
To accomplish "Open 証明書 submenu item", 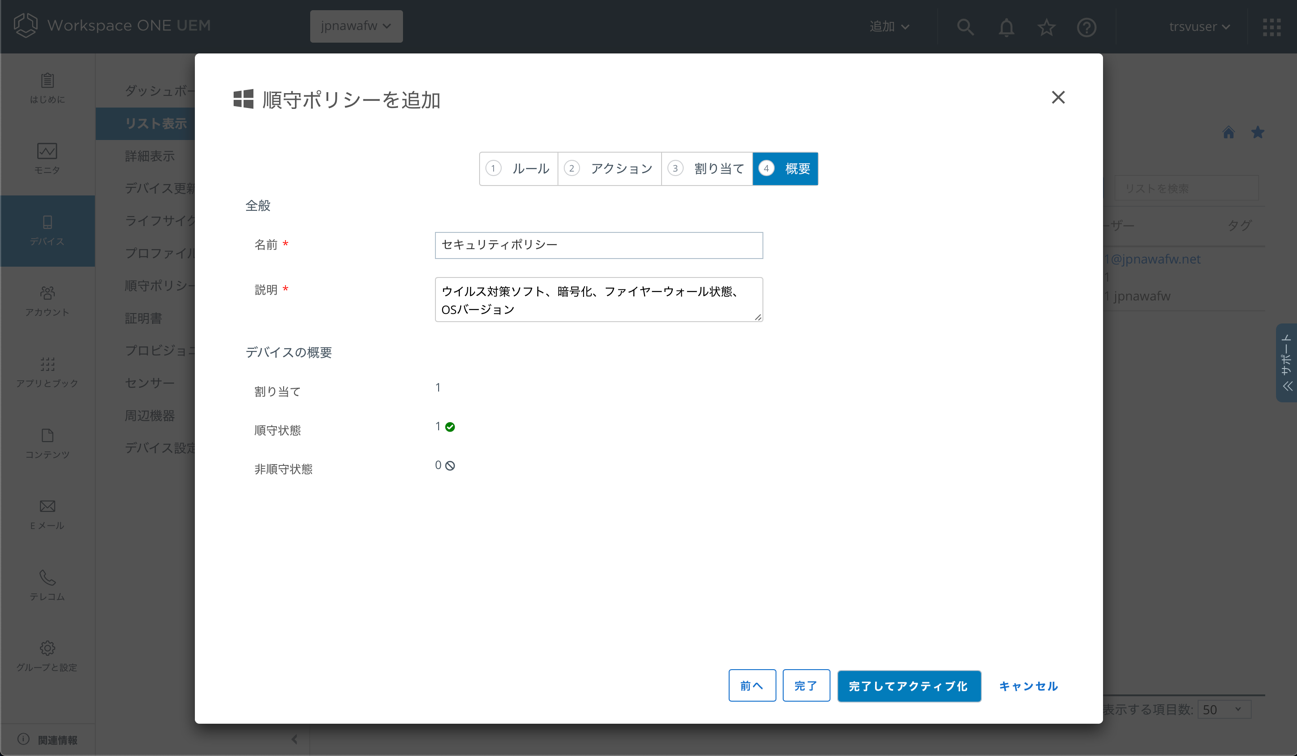I will point(143,318).
